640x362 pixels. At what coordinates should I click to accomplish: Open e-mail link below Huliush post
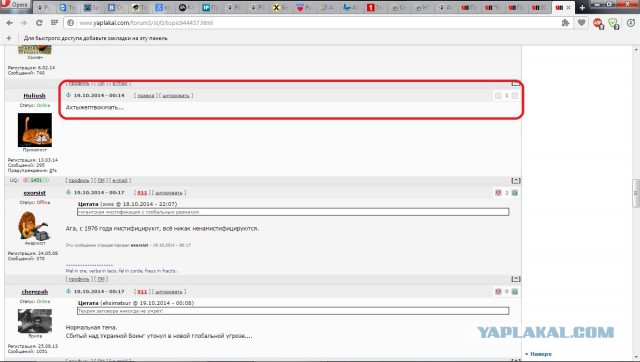pyautogui.click(x=120, y=180)
